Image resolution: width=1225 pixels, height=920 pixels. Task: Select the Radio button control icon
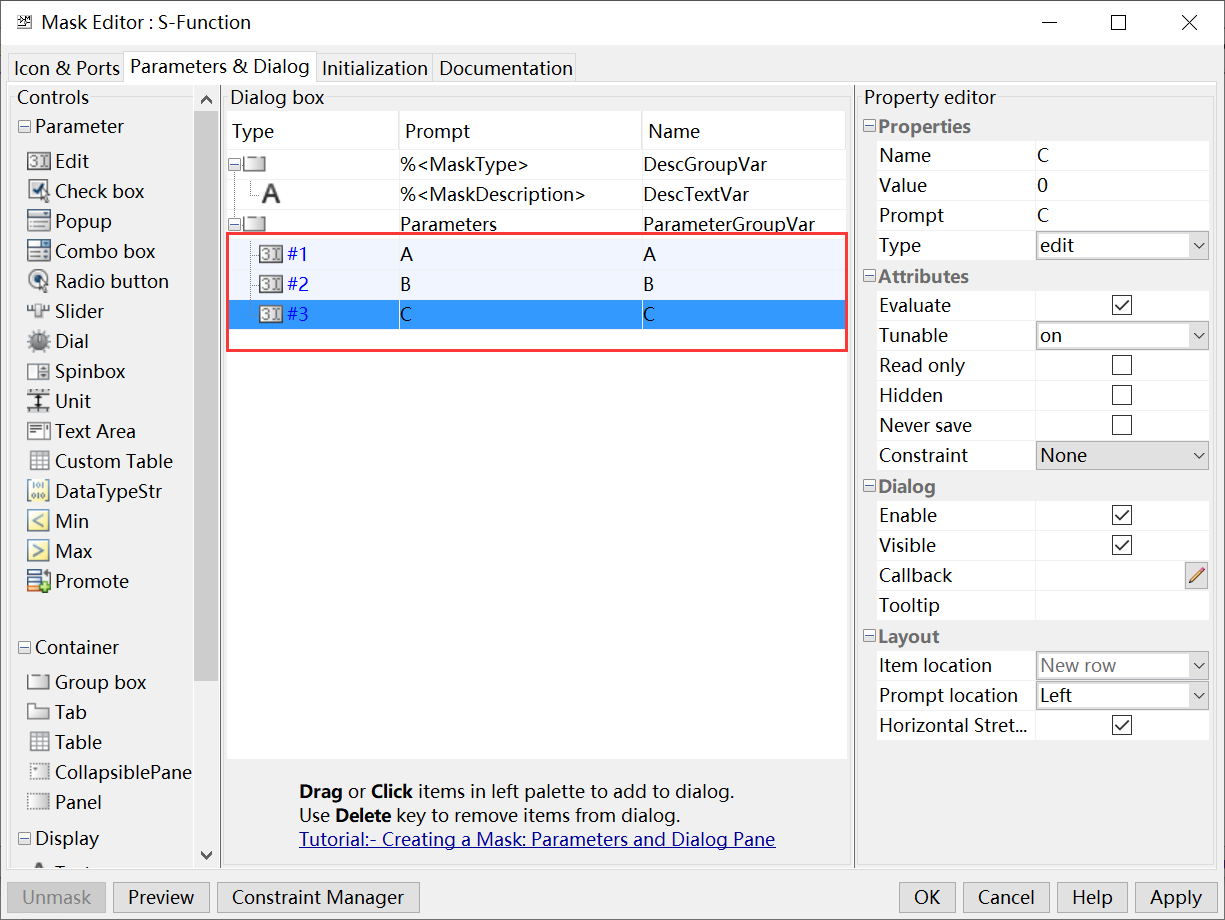(x=39, y=281)
